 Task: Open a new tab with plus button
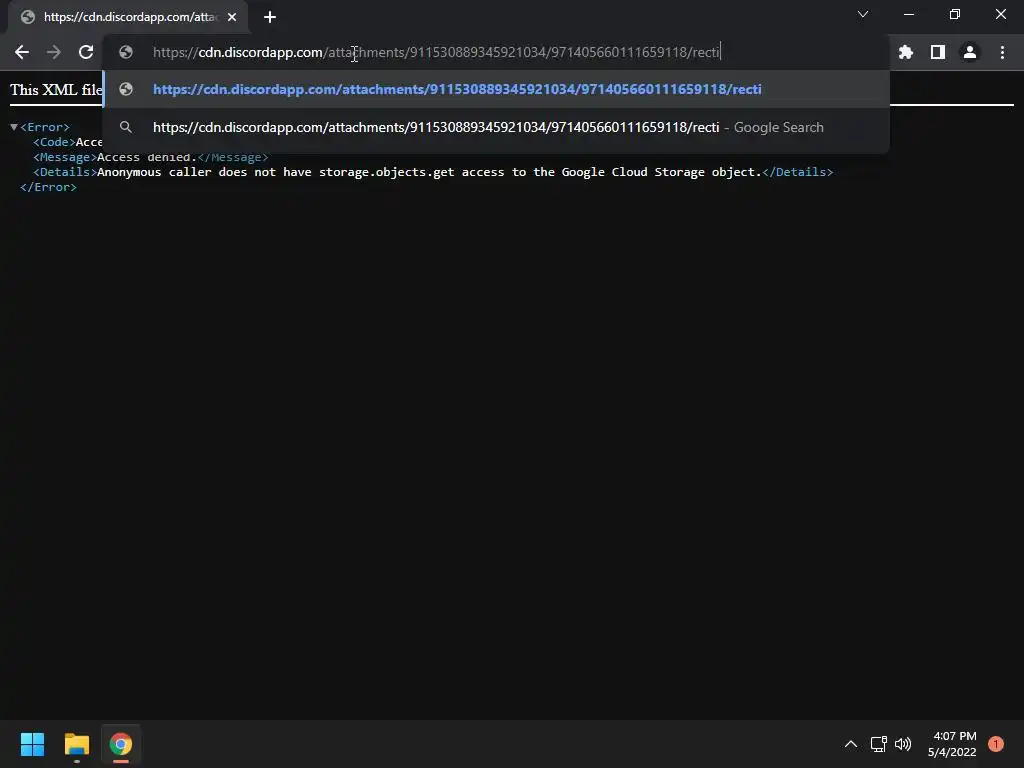270,17
